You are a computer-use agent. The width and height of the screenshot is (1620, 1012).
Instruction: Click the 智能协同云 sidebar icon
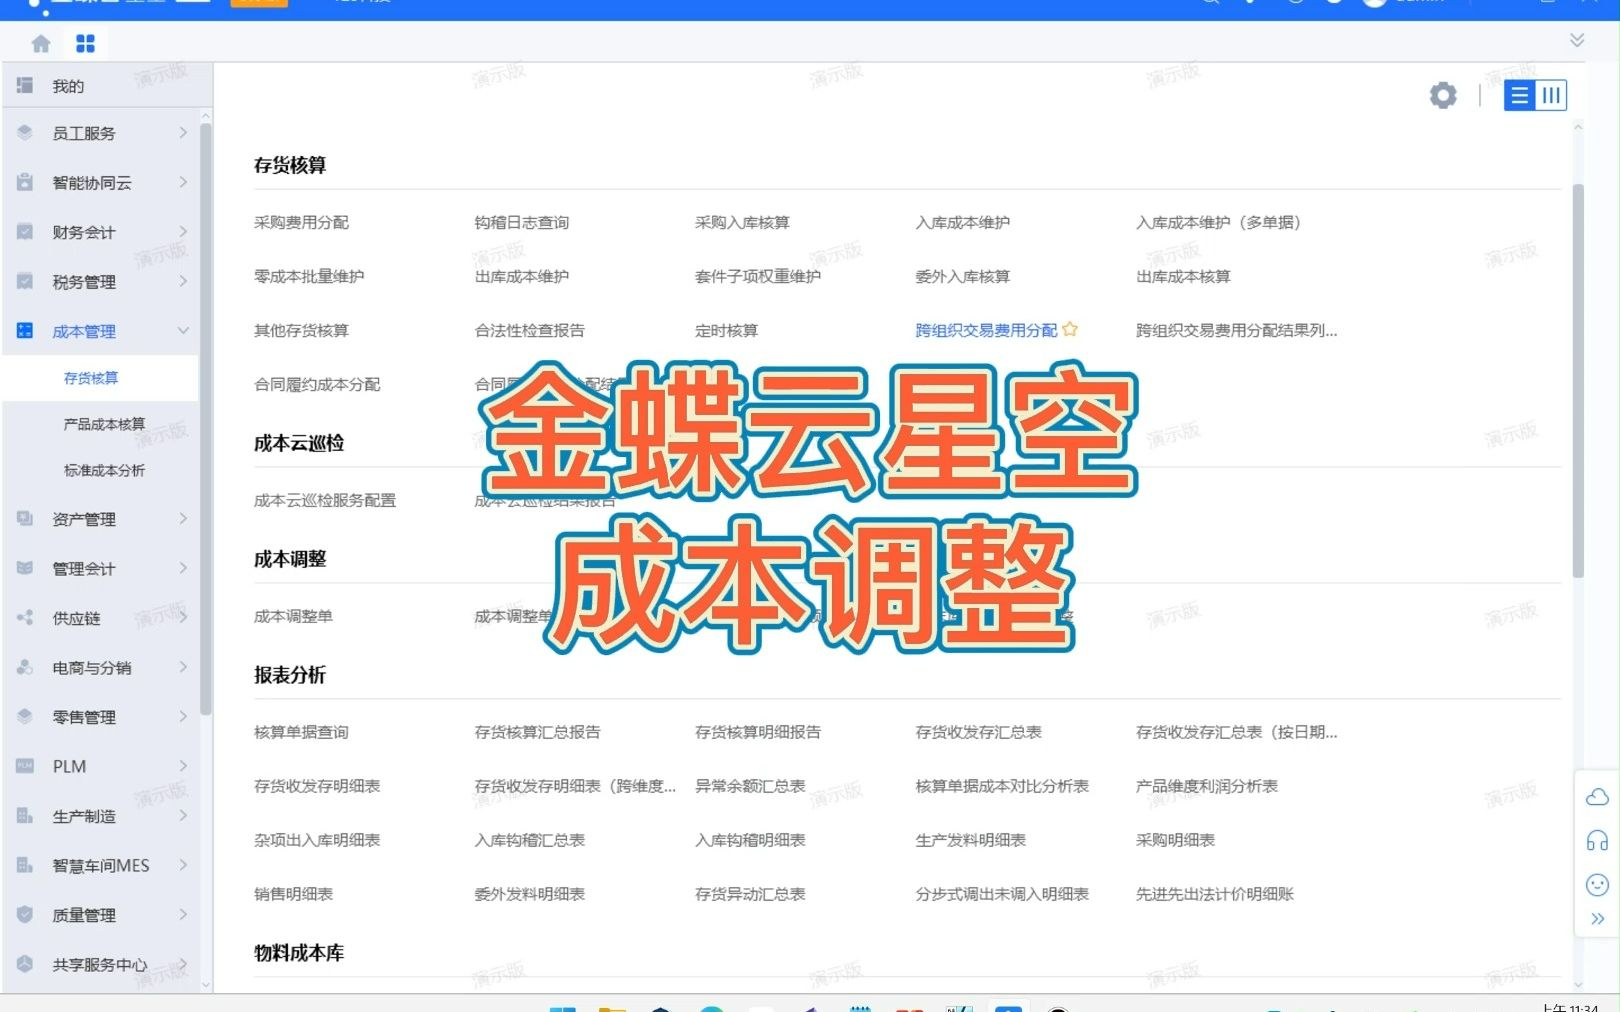[25, 182]
